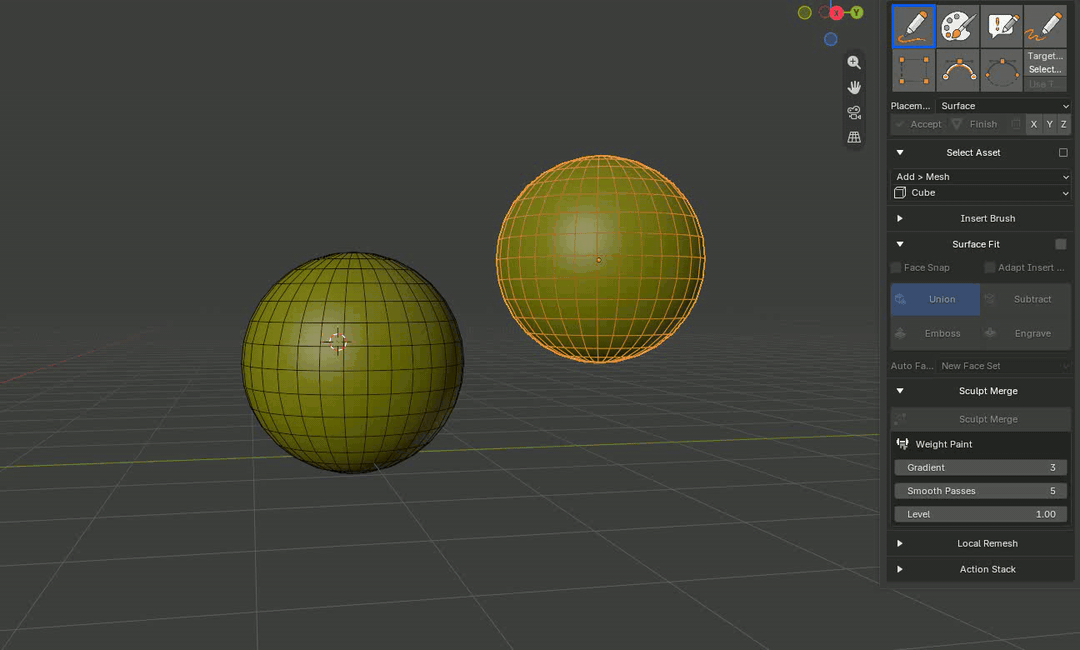1080x650 pixels.
Task: Toggle the X axis button
Action: 1033,125
